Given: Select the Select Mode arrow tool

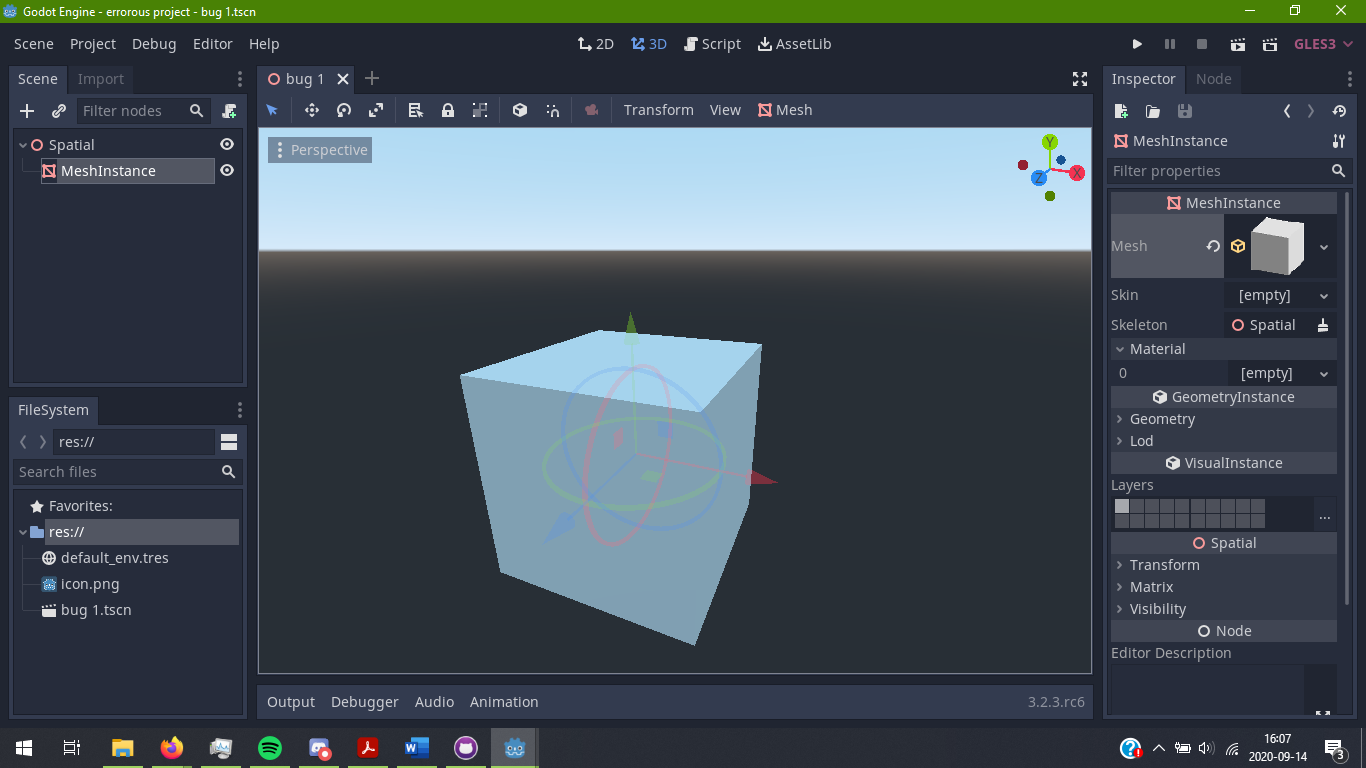Looking at the screenshot, I should click(272, 110).
